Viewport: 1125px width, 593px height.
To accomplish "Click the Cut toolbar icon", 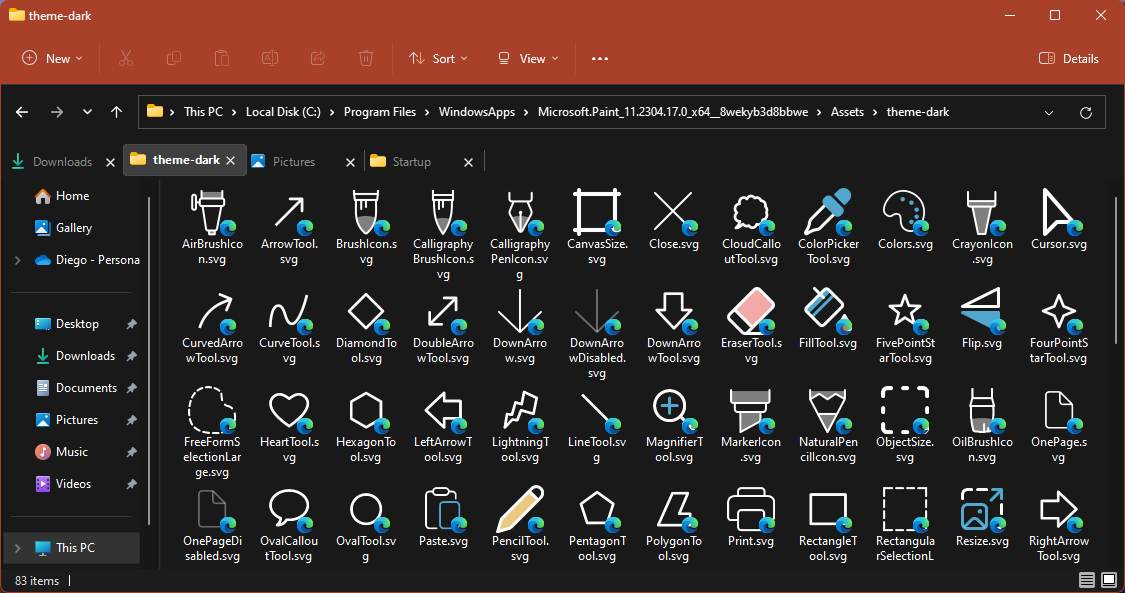I will point(126,58).
